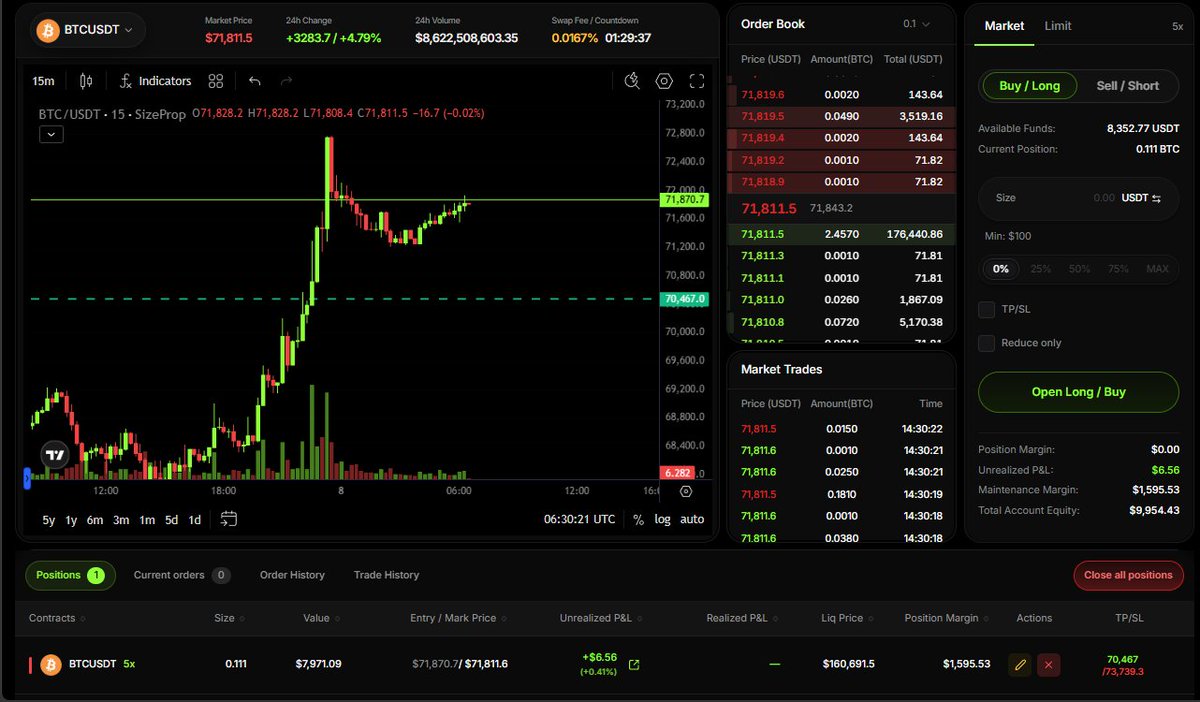Screen dimensions: 1200x702
Task: Switch to the Limit order tab
Action: click(1058, 26)
